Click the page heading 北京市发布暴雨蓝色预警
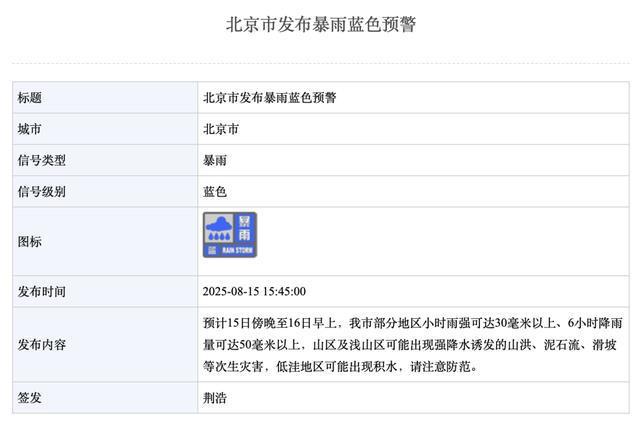The height and width of the screenshot is (428, 640). coord(320,24)
